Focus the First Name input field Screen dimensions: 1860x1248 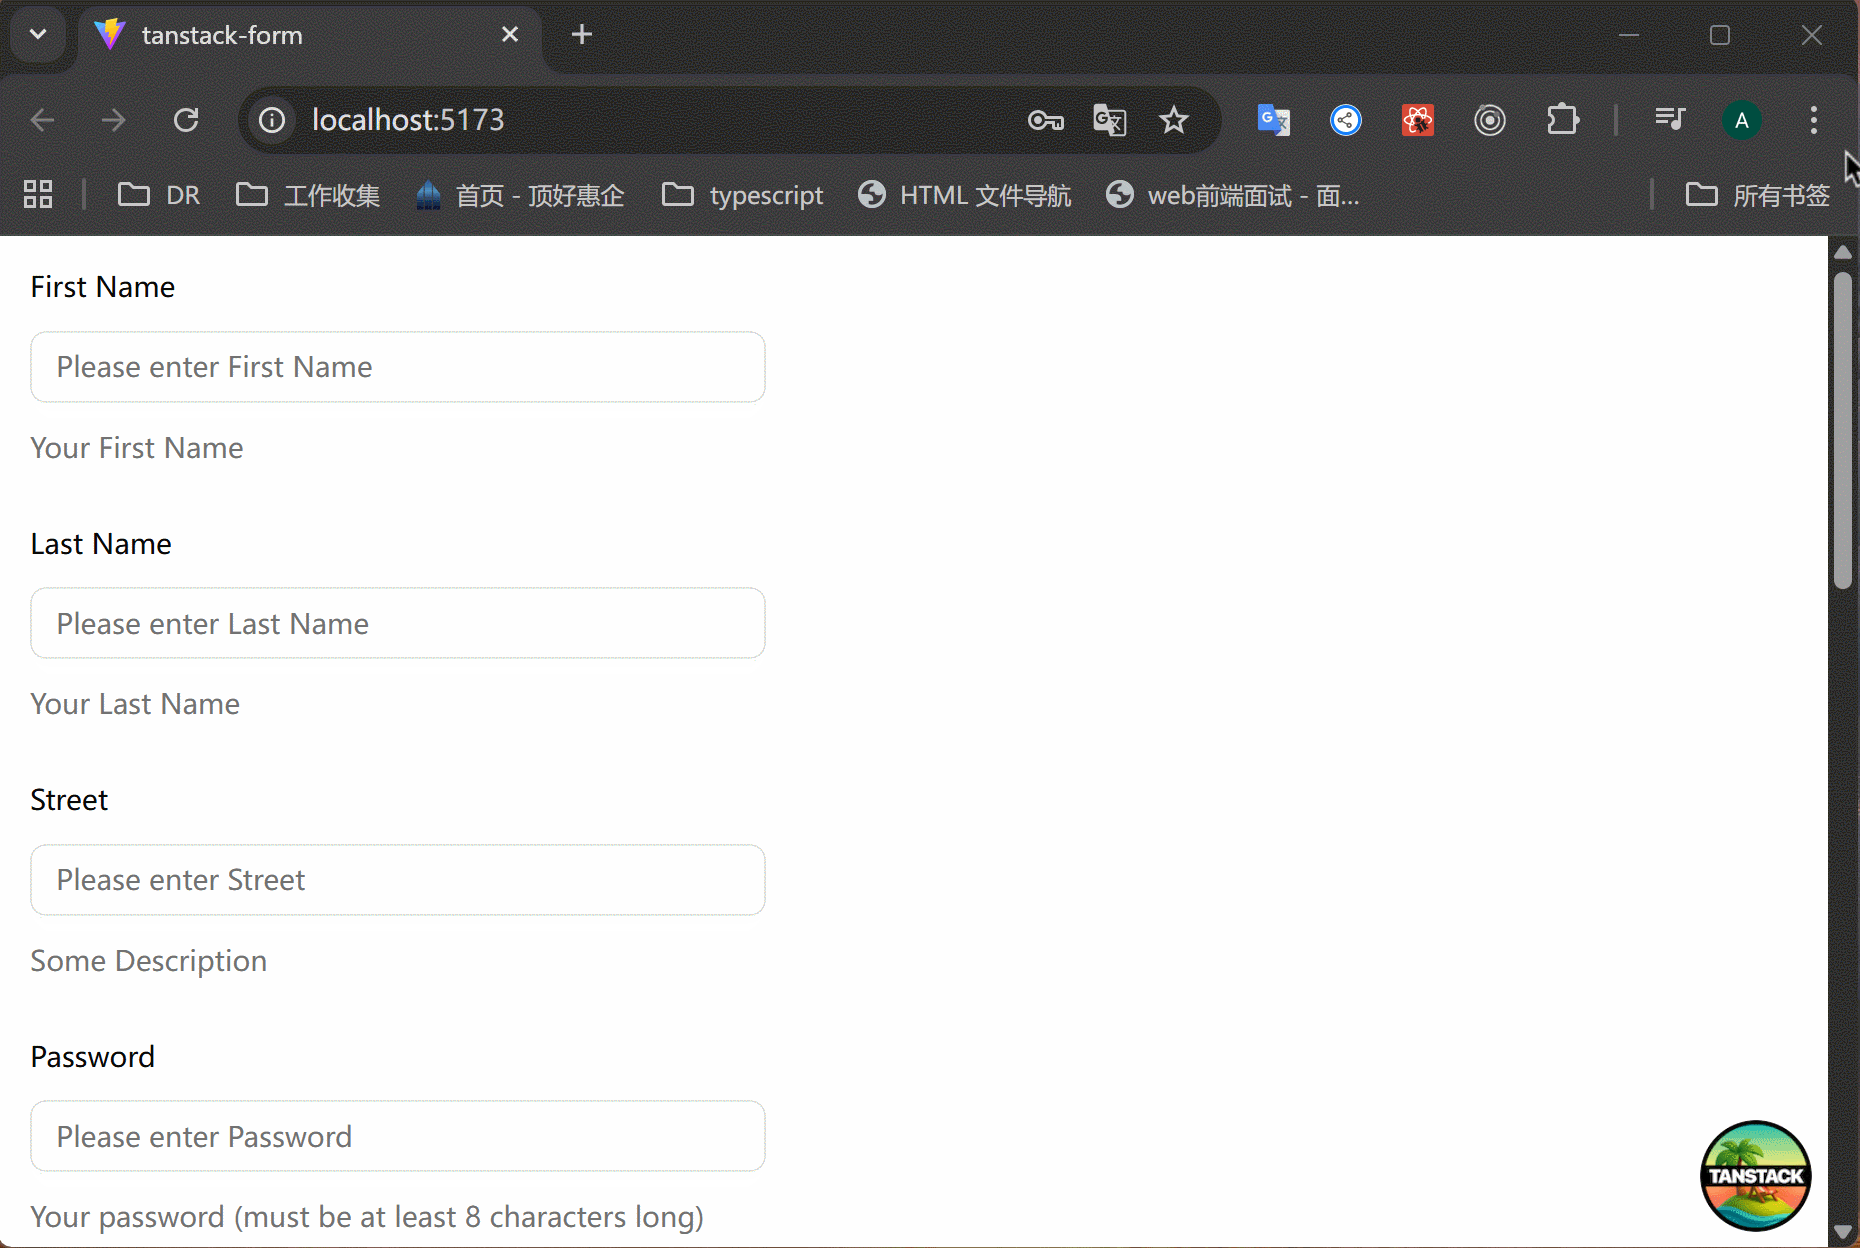click(398, 367)
